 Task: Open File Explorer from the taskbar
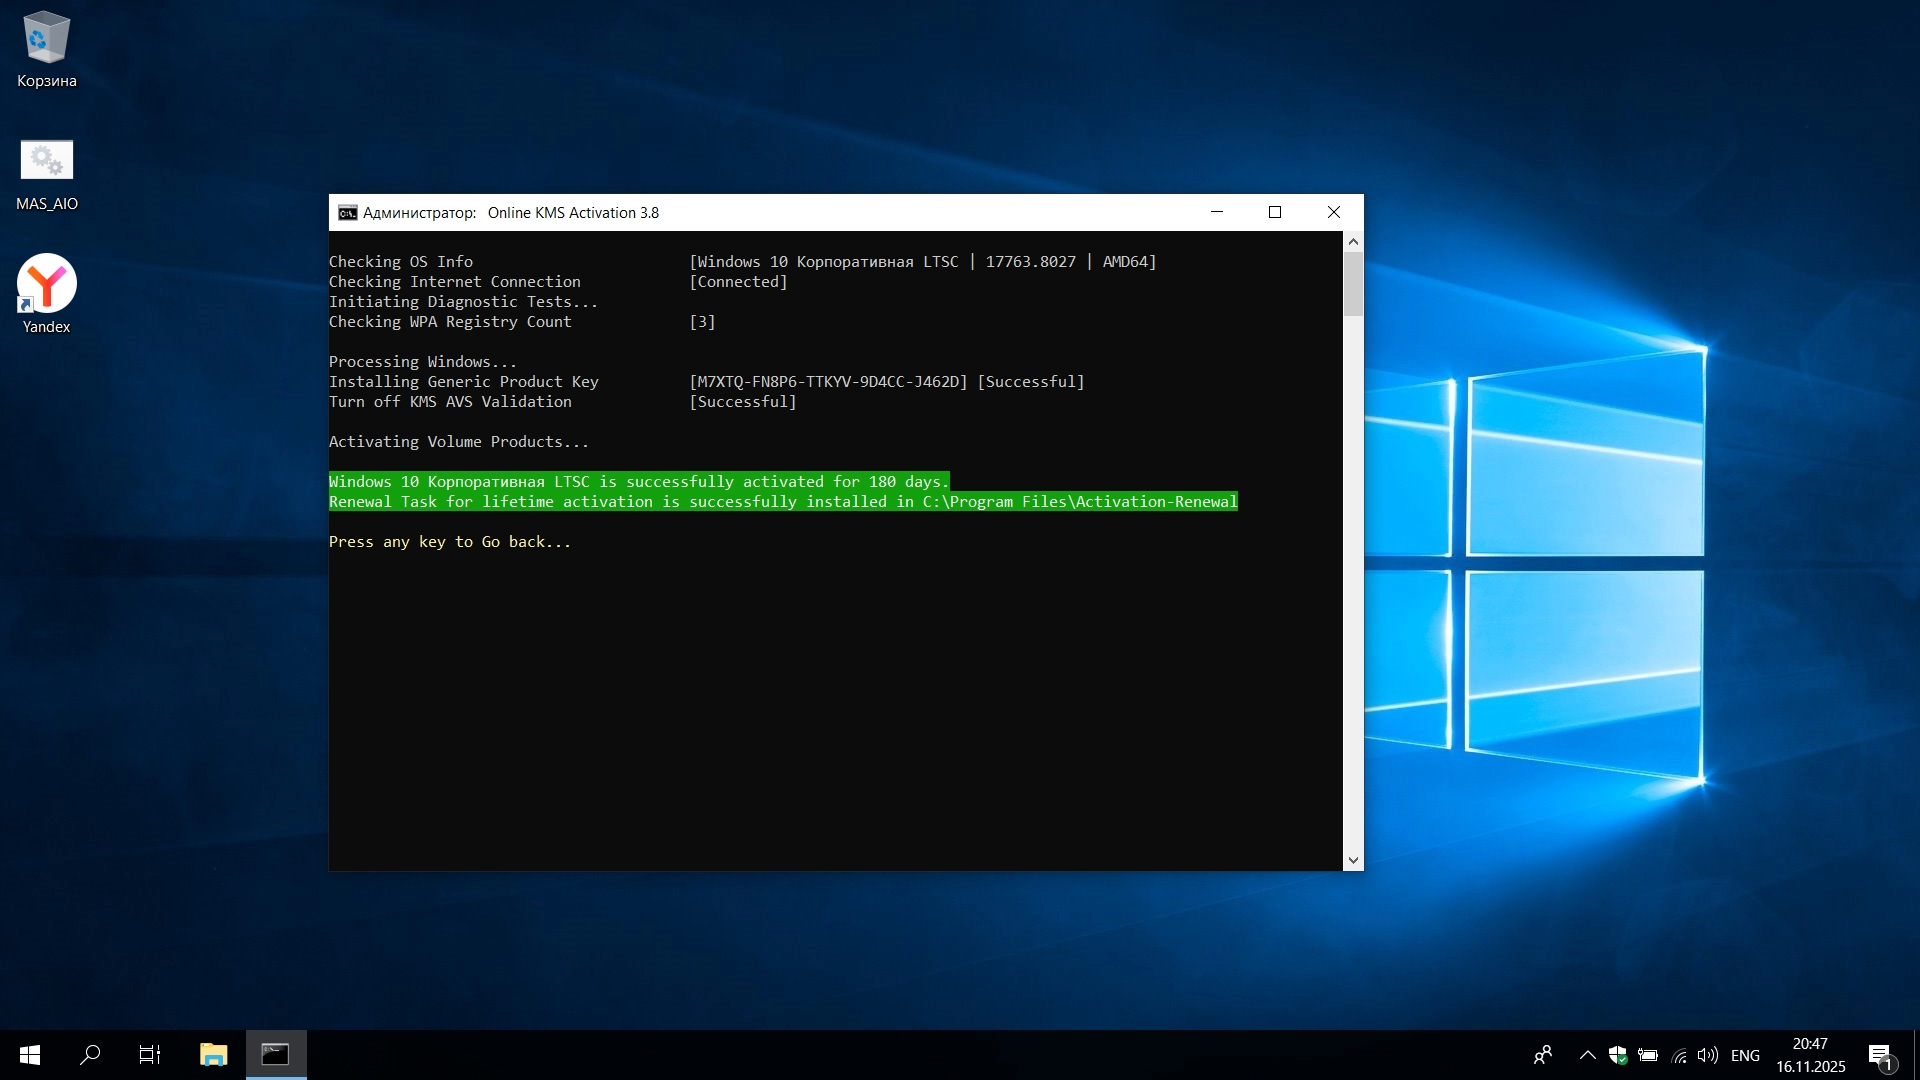click(x=213, y=1055)
